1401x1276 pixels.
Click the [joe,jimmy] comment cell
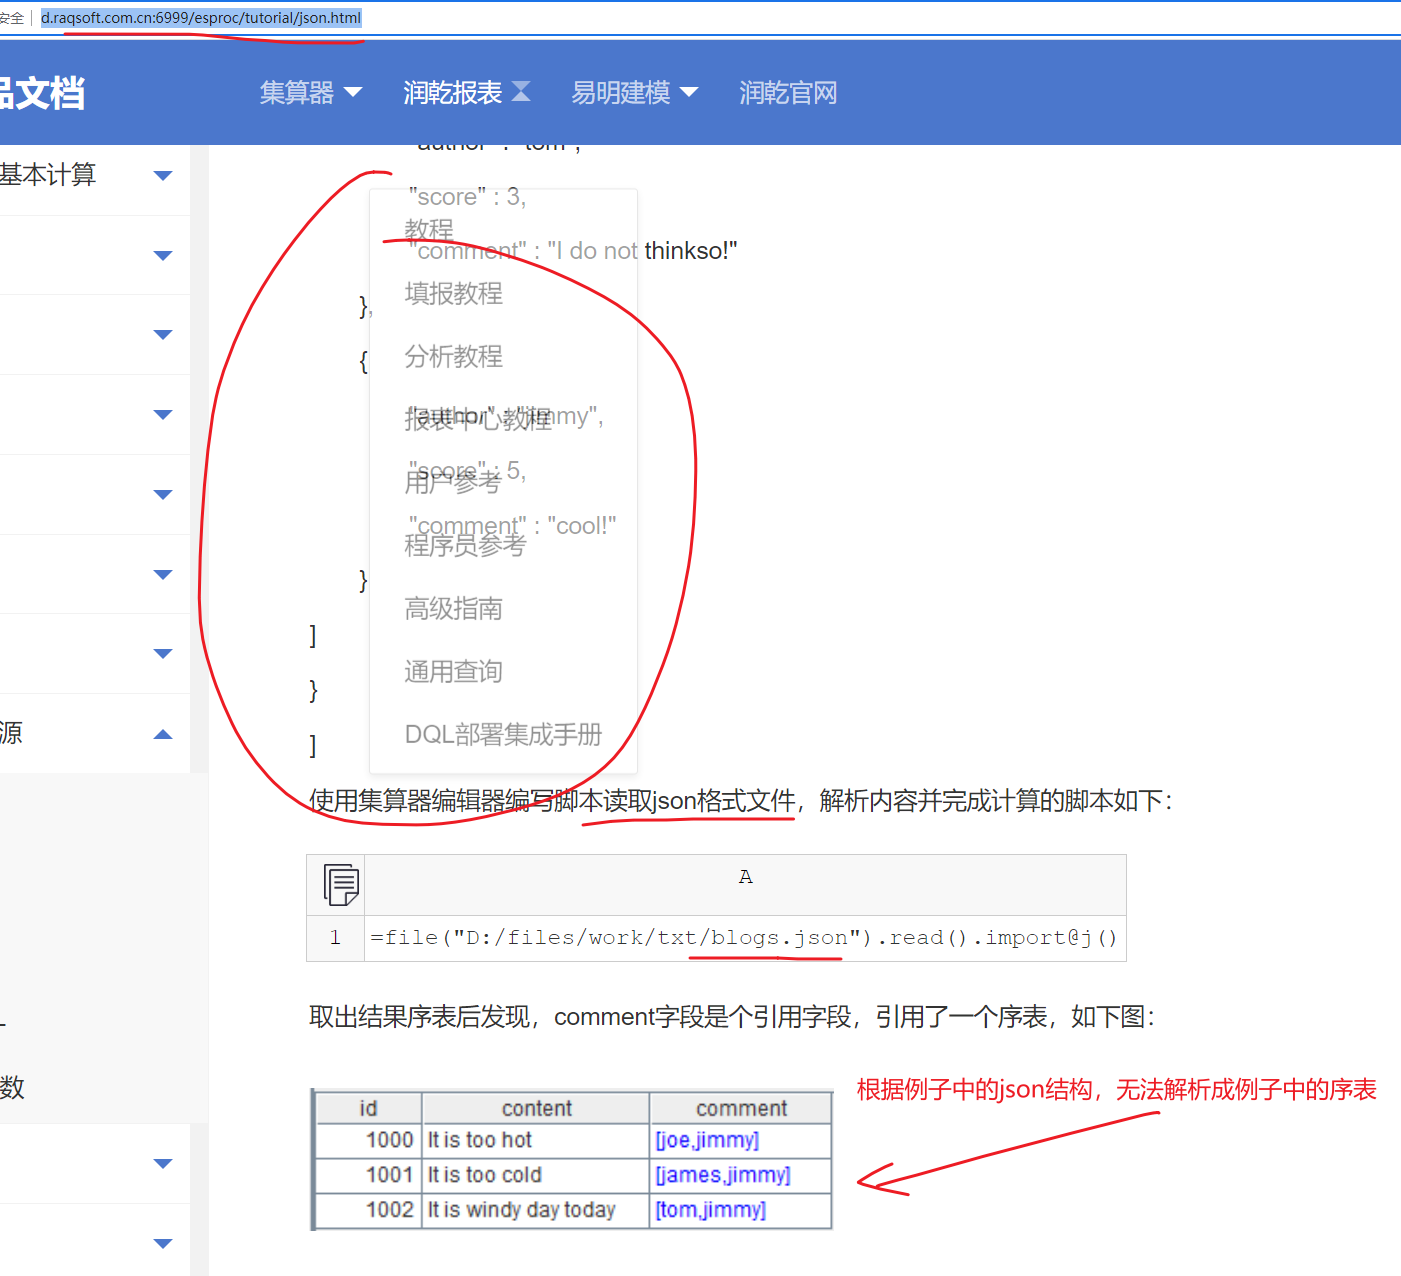[707, 1140]
